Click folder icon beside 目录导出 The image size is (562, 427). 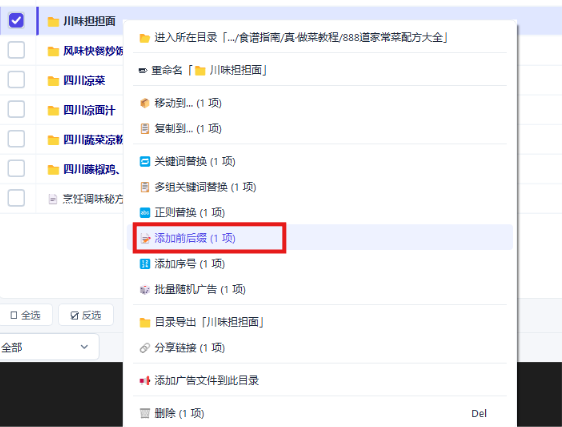pyautogui.click(x=144, y=323)
